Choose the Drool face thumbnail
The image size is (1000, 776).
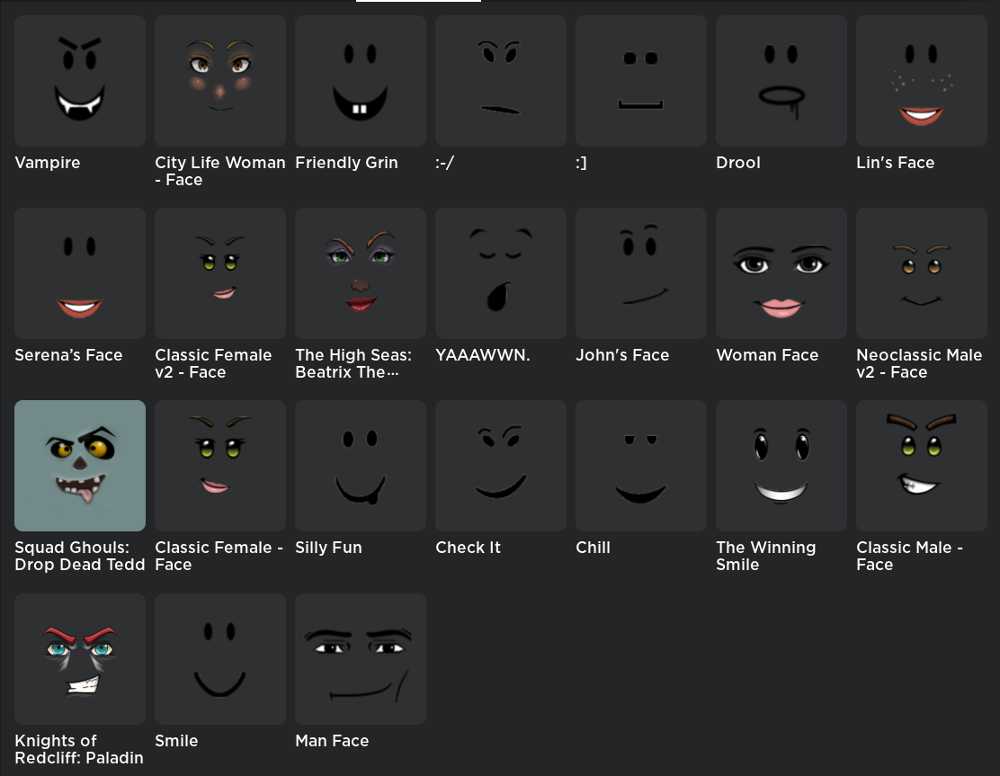click(781, 81)
